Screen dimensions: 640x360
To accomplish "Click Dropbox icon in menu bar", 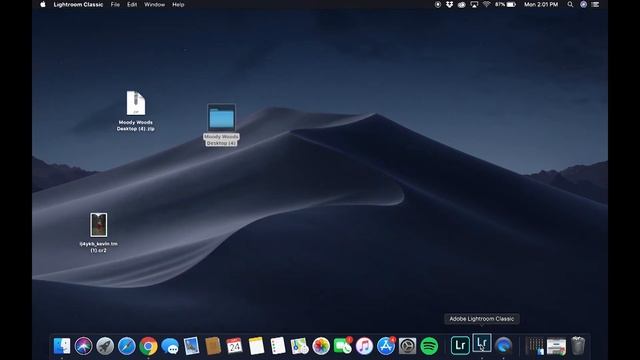I will 449,4.
